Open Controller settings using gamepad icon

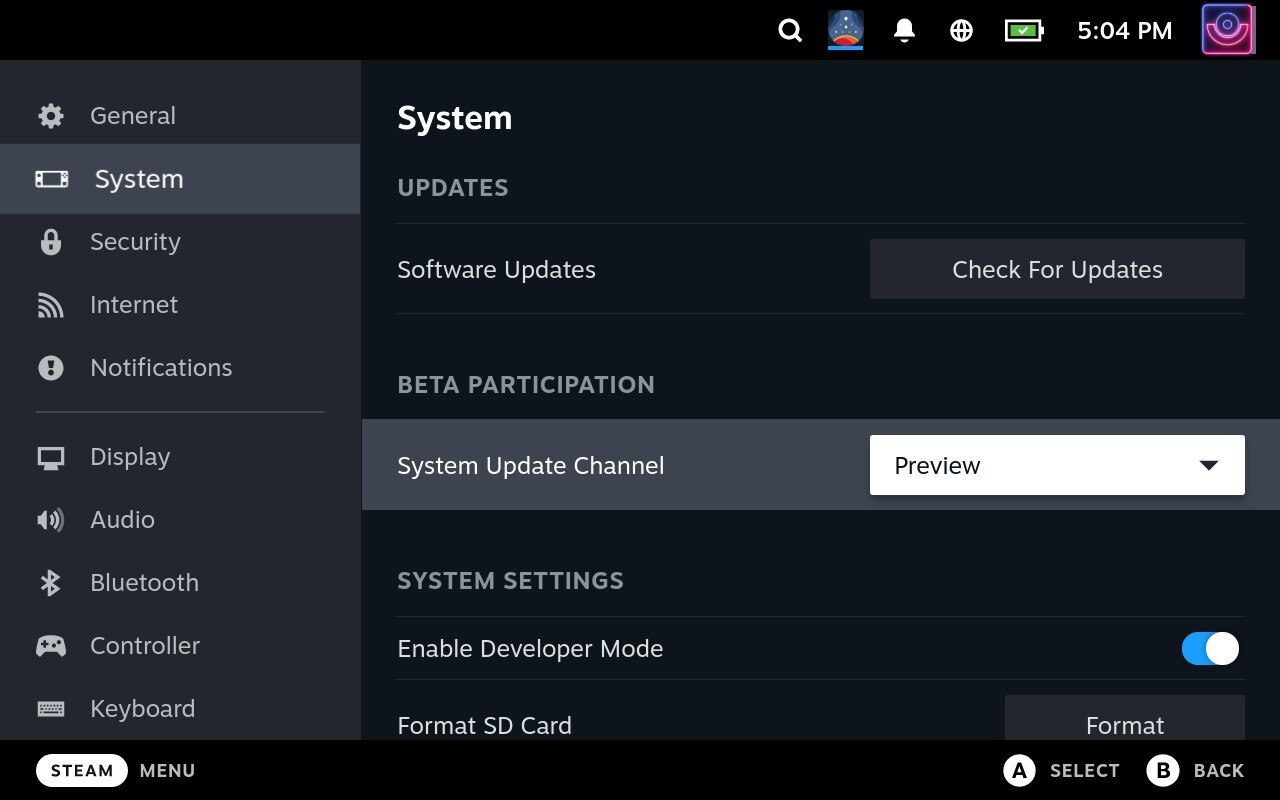51,645
